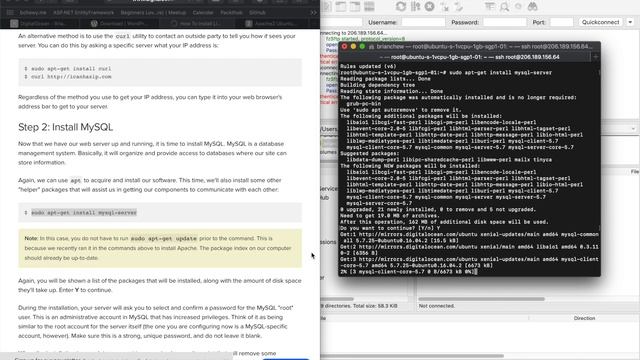Screen dimensions: 640x360
Task: Click Terminal window title brianchew
Action: coord(482,47)
